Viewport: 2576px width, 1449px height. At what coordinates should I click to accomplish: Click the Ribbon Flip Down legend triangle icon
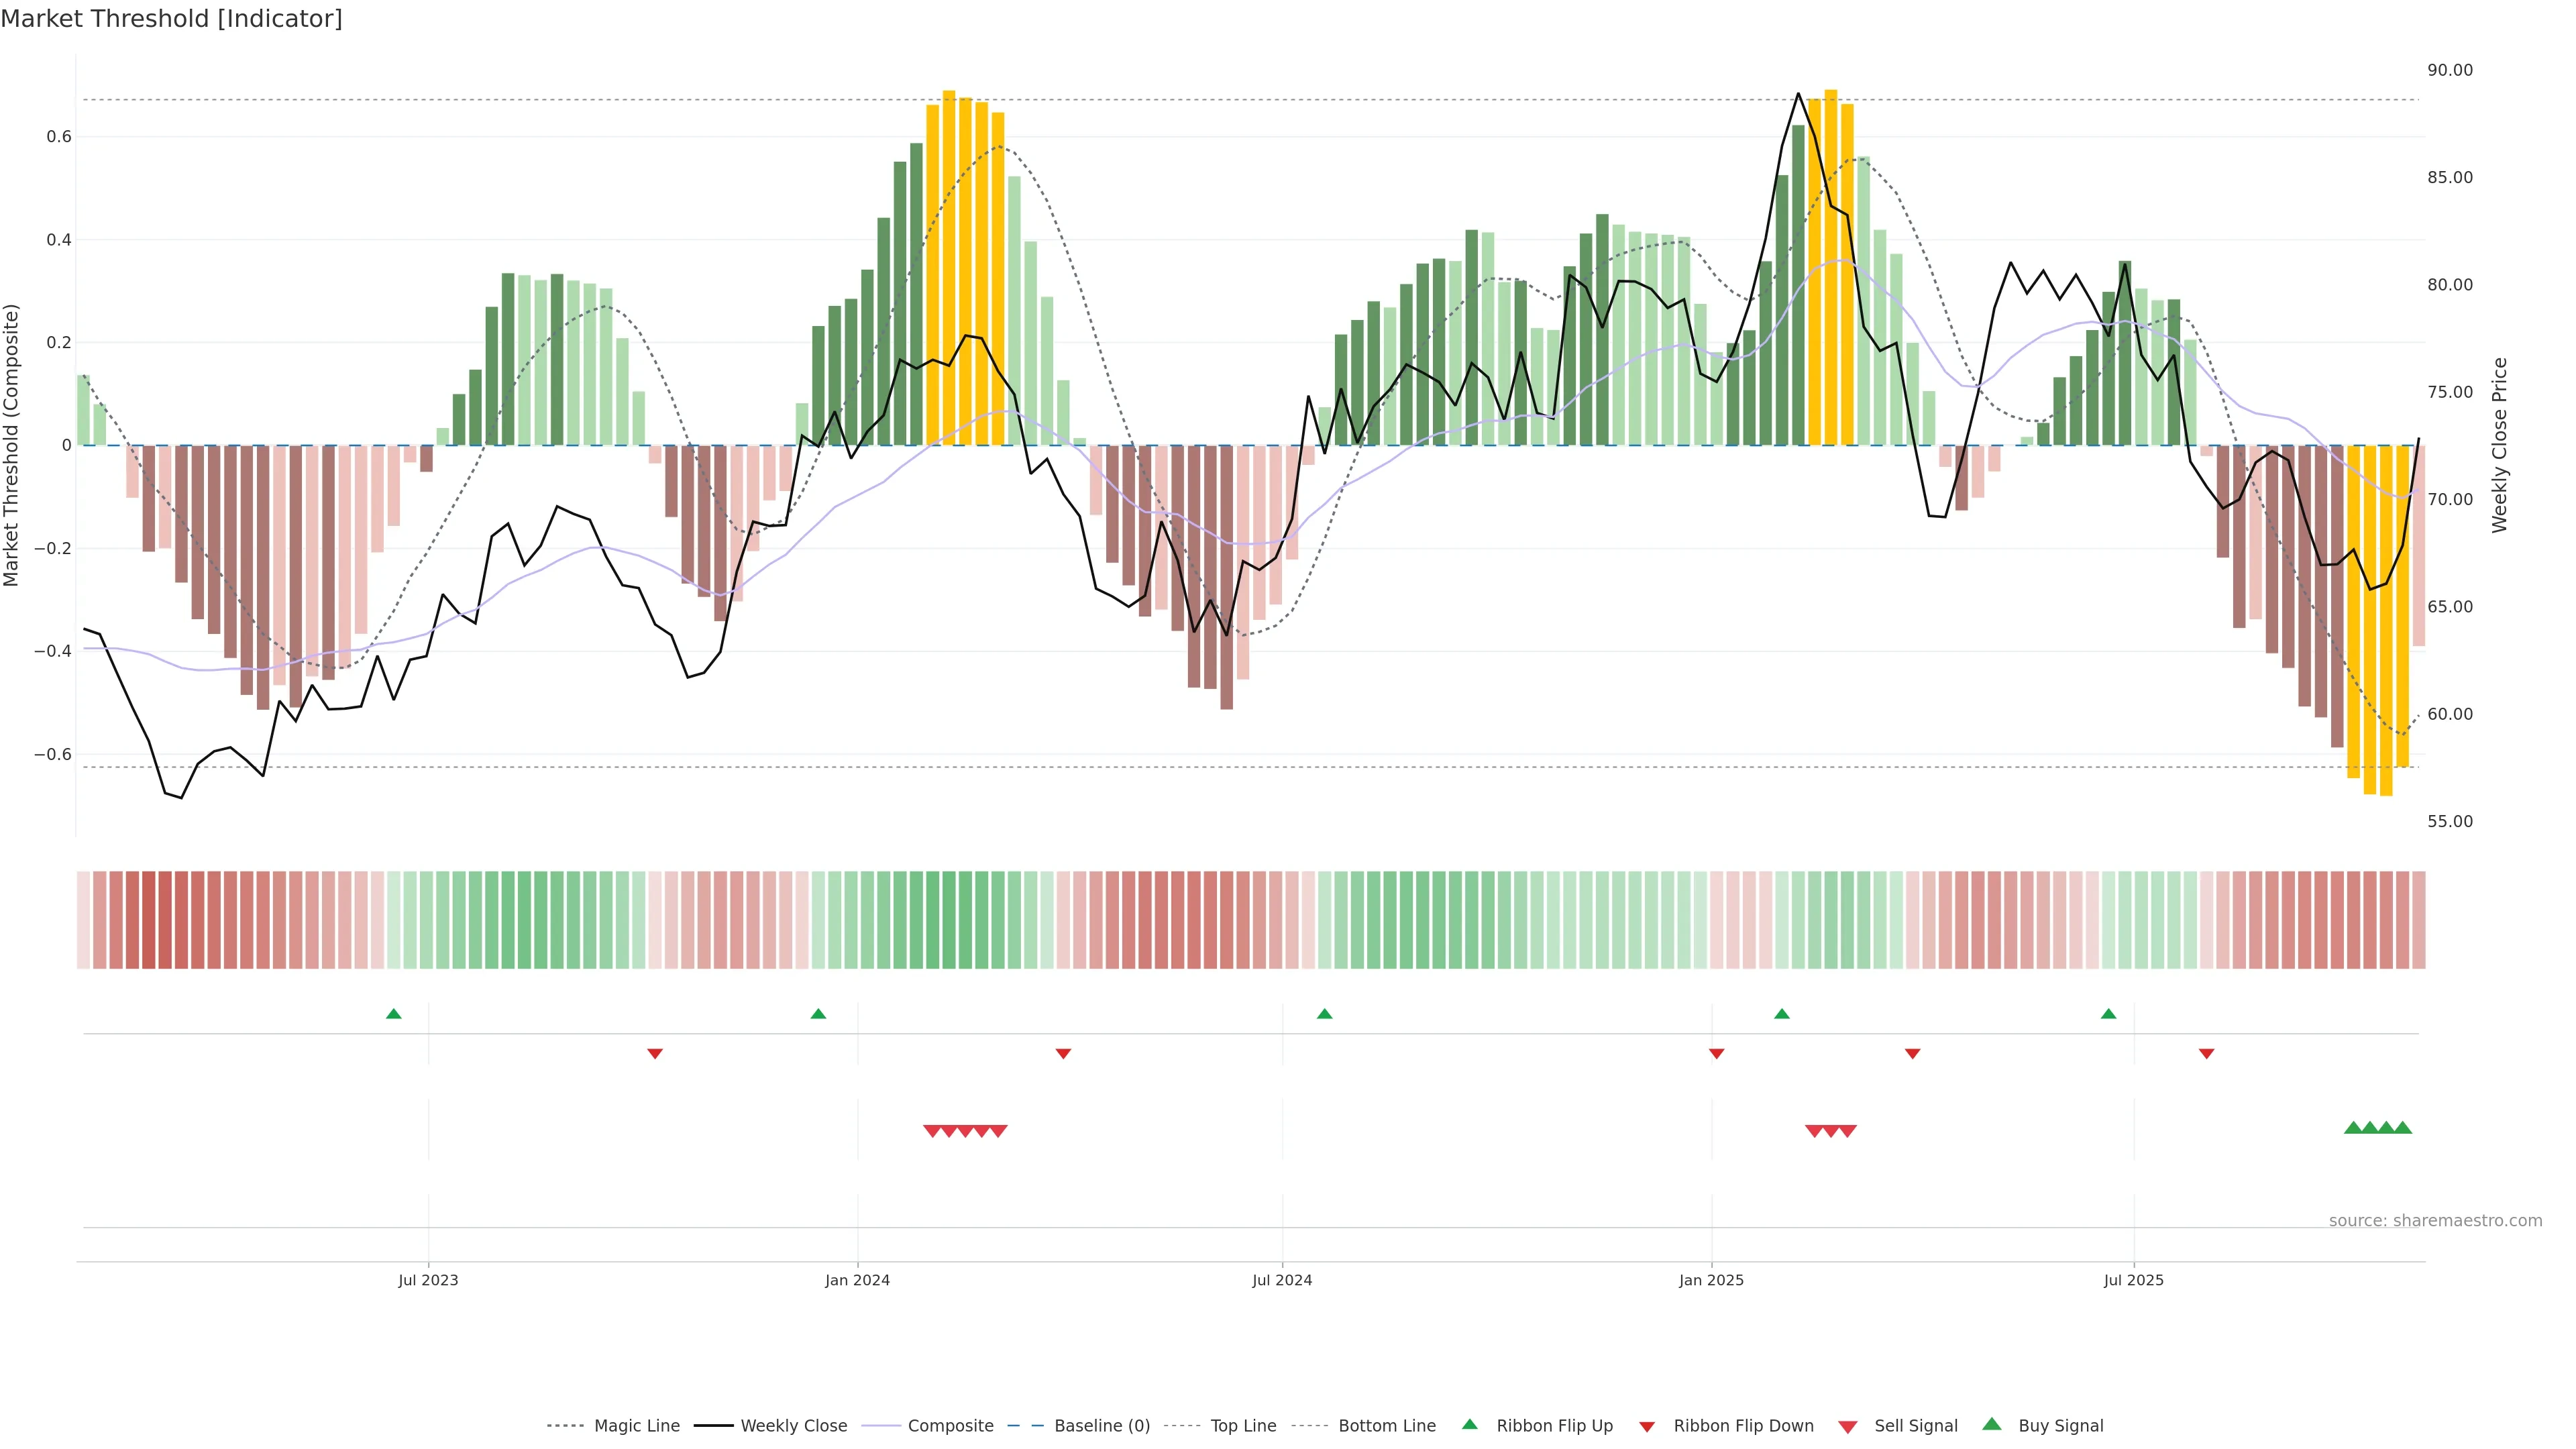tap(1647, 1426)
